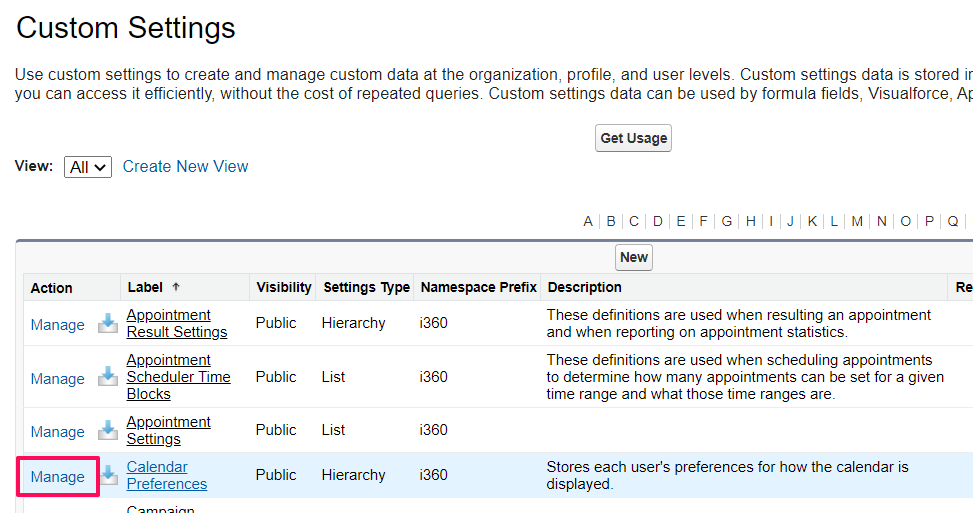This screenshot has width=973, height=513.
Task: Filter list by letter Q
Action: 953,221
